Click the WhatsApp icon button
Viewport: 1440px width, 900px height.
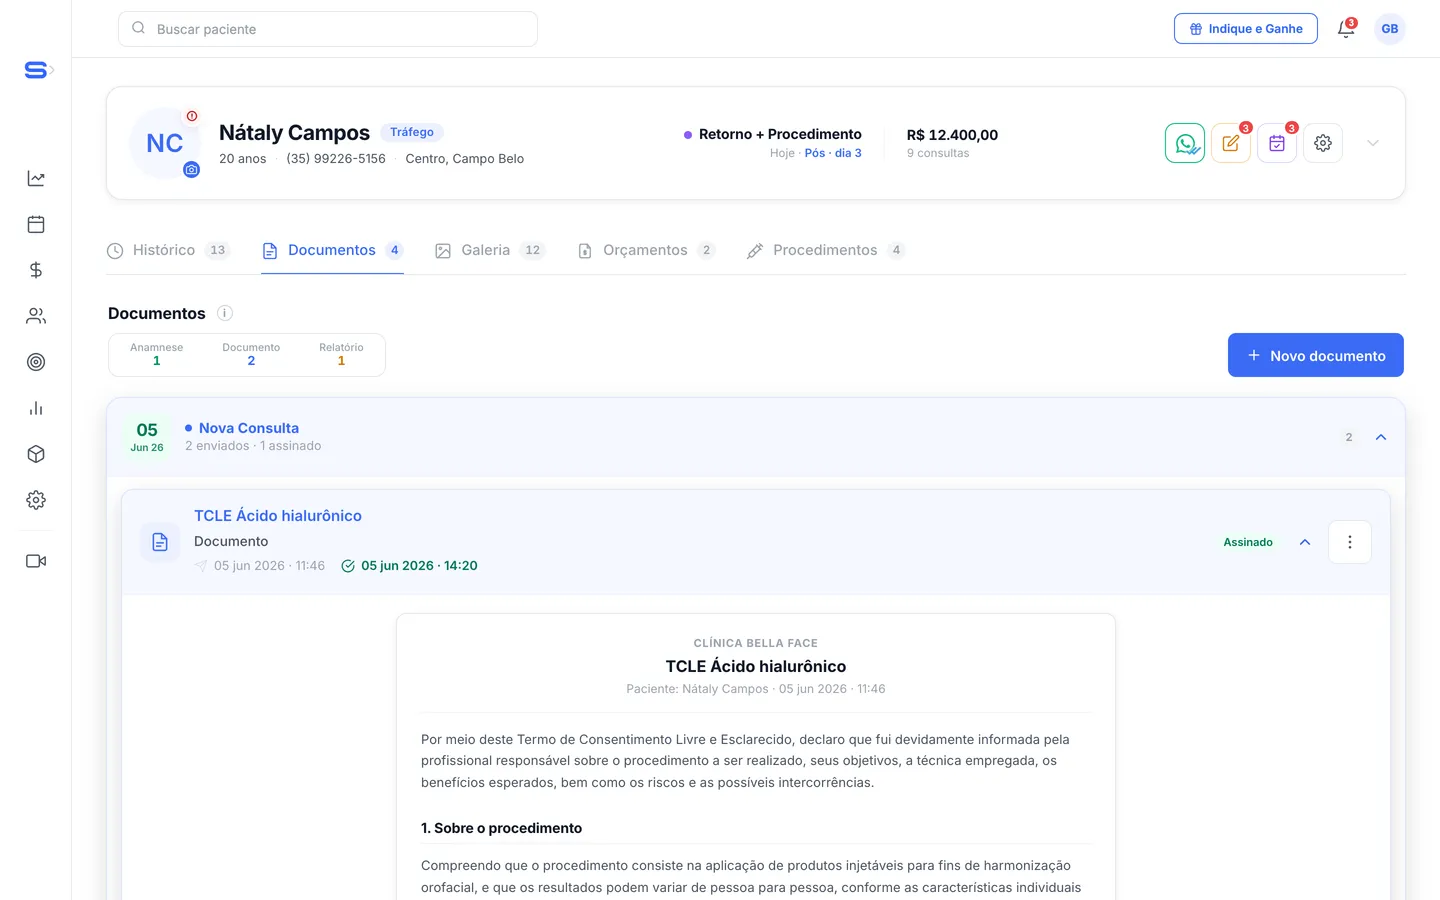click(x=1185, y=143)
